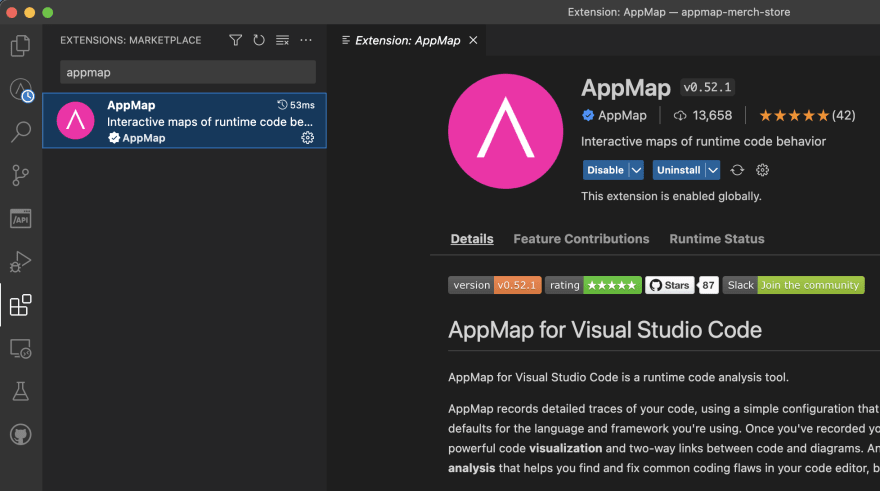
Task: Open the Source Control view
Action: 21,176
